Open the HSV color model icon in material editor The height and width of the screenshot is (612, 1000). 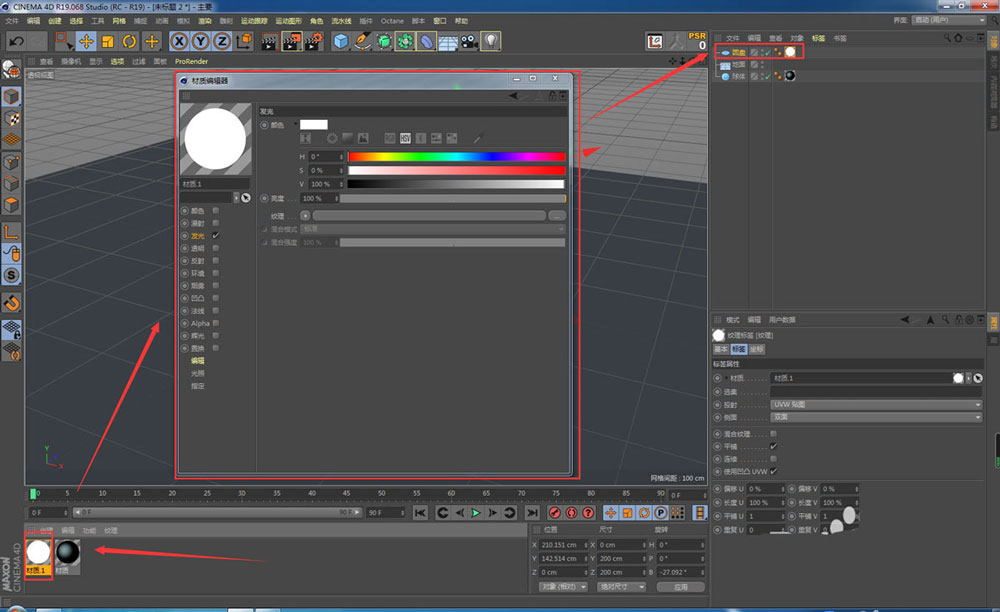(x=405, y=138)
